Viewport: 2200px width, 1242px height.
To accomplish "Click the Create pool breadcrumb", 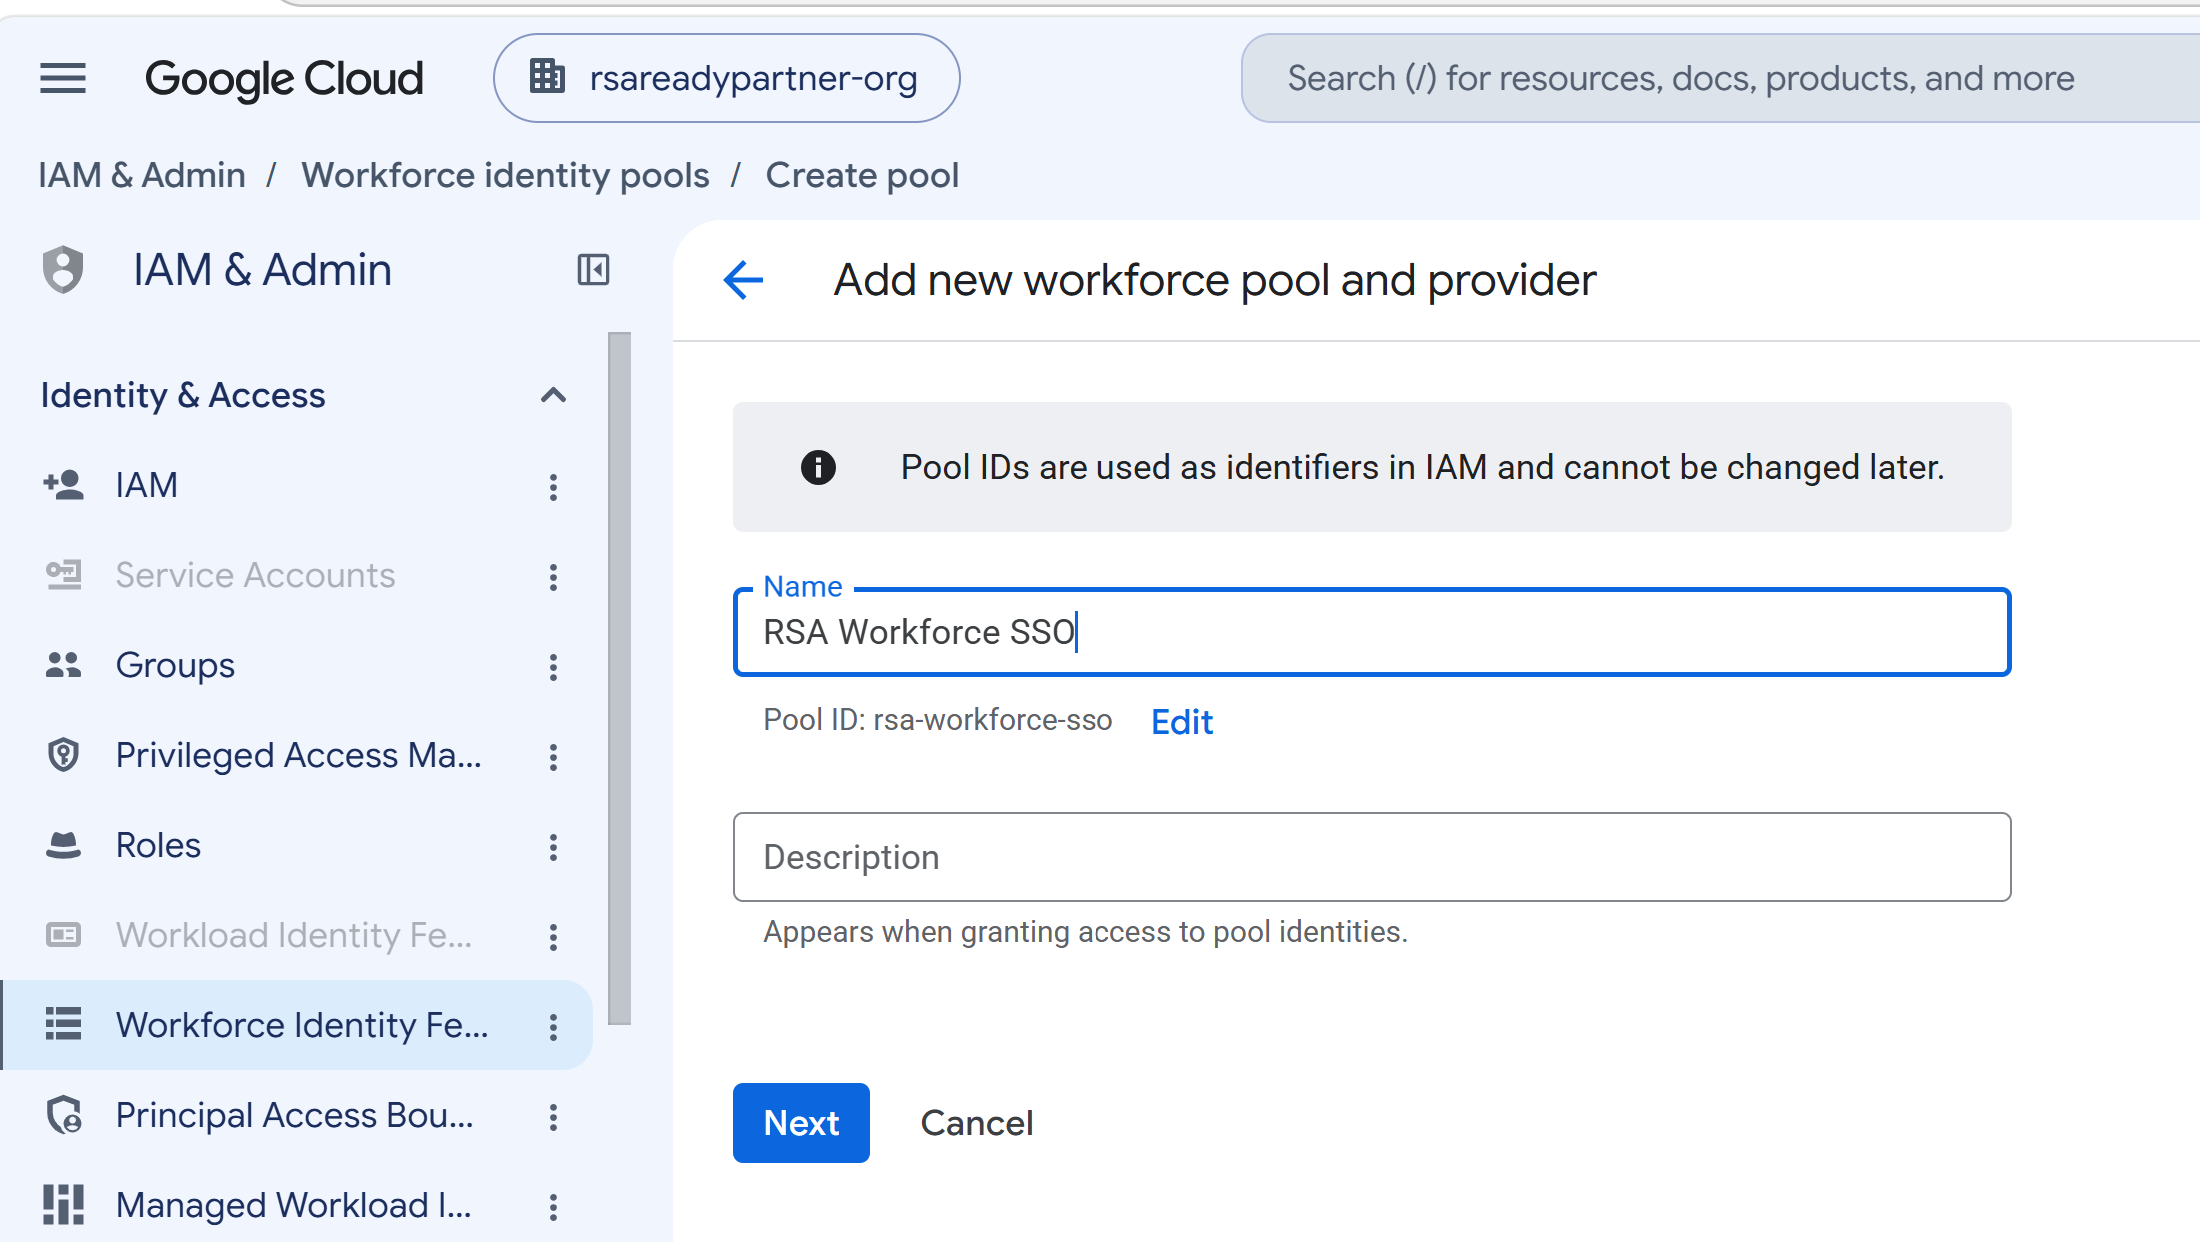I will (x=862, y=175).
